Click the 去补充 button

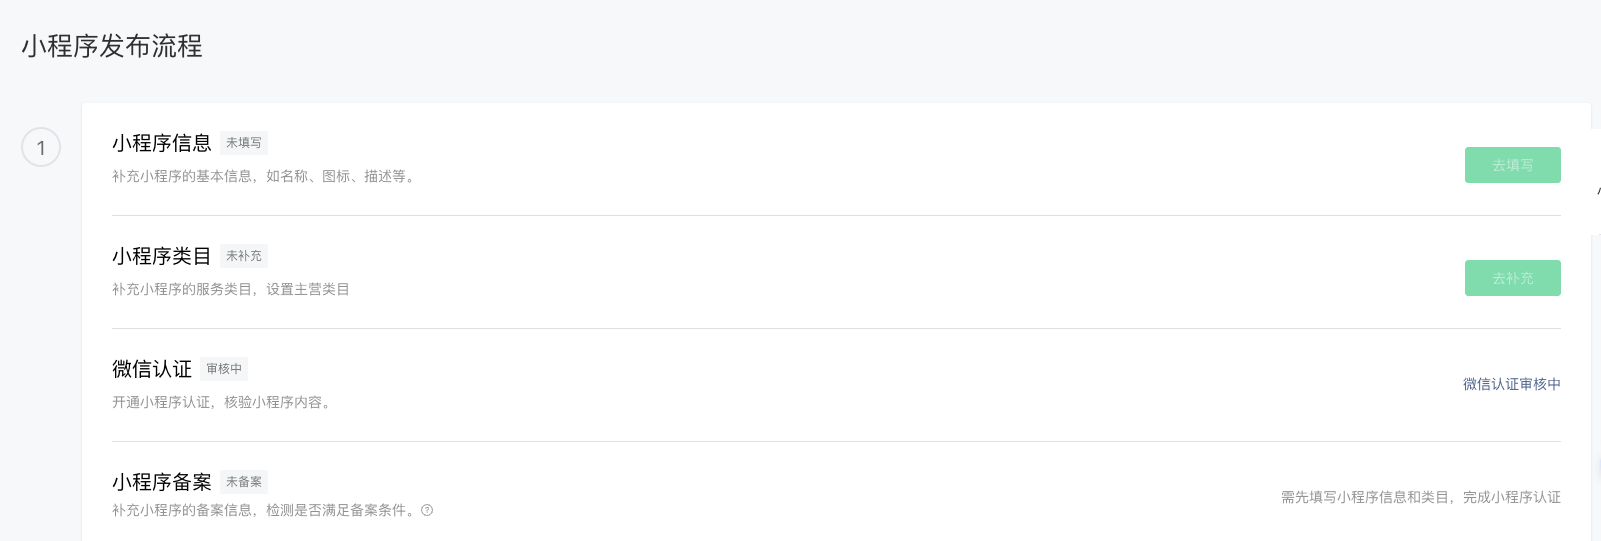pyautogui.click(x=1512, y=278)
